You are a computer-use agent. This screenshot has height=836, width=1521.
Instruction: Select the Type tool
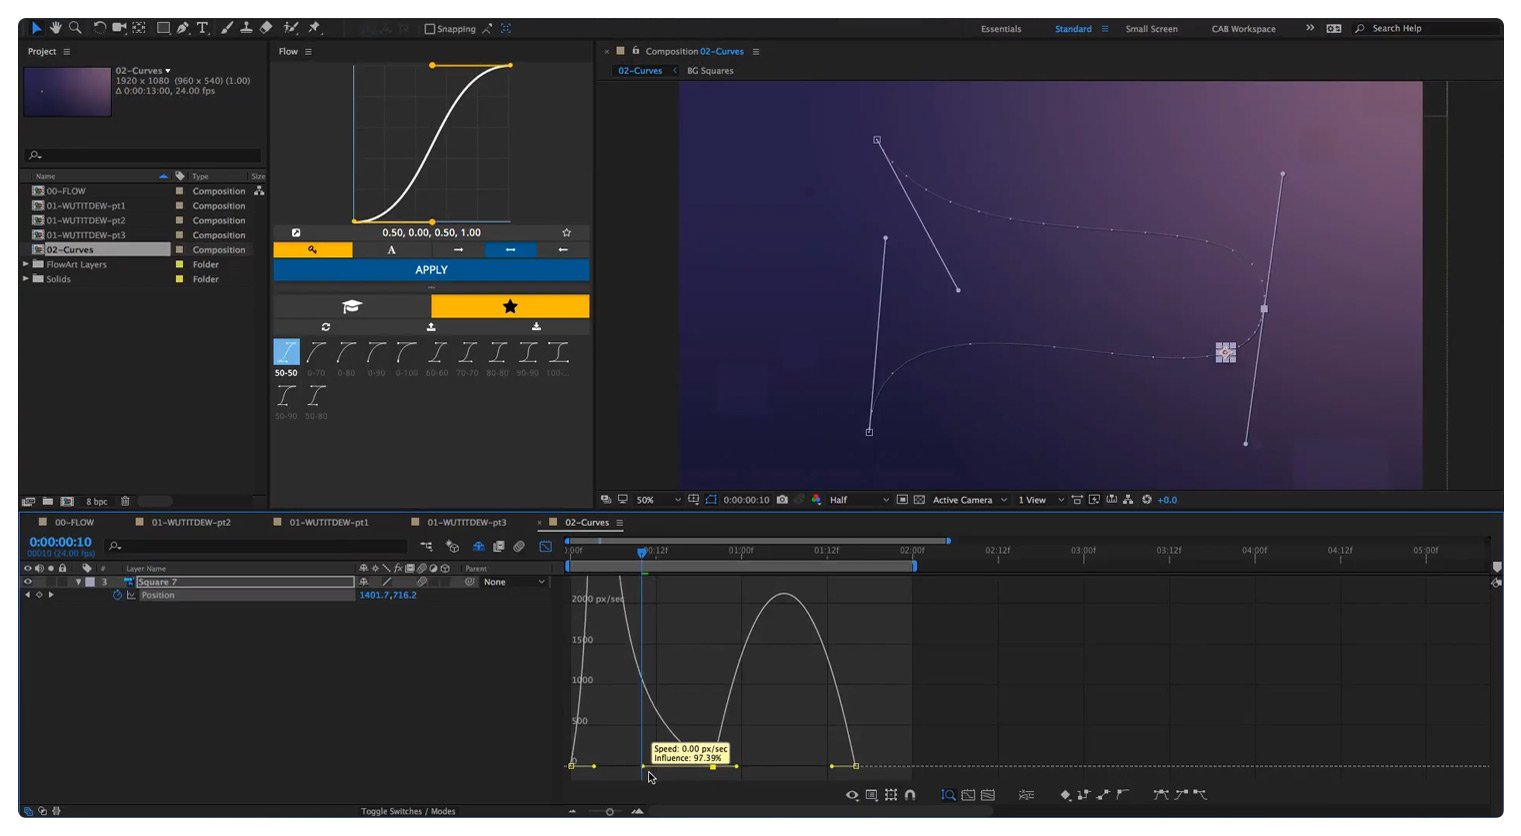pyautogui.click(x=205, y=28)
